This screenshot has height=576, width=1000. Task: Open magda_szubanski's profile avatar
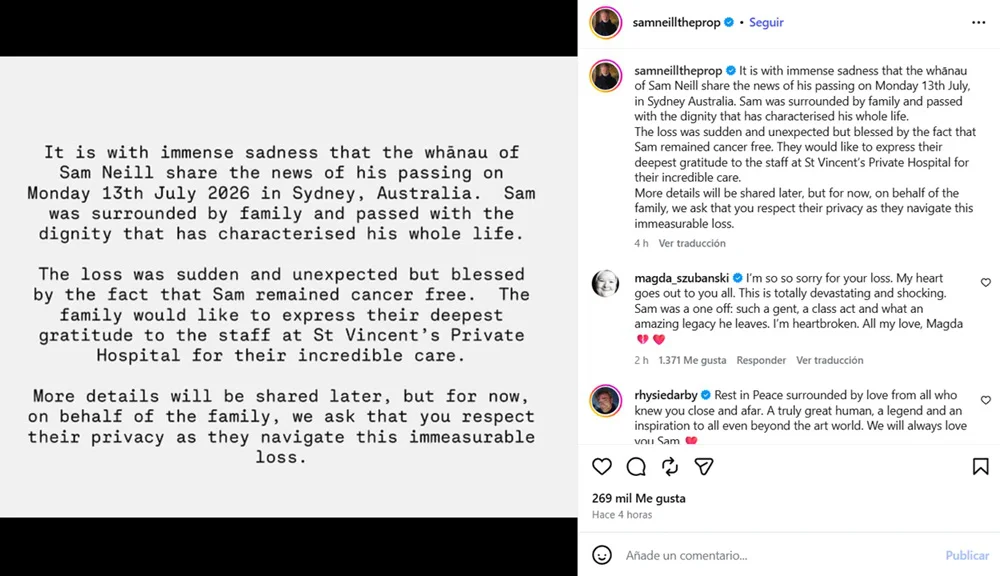point(605,283)
